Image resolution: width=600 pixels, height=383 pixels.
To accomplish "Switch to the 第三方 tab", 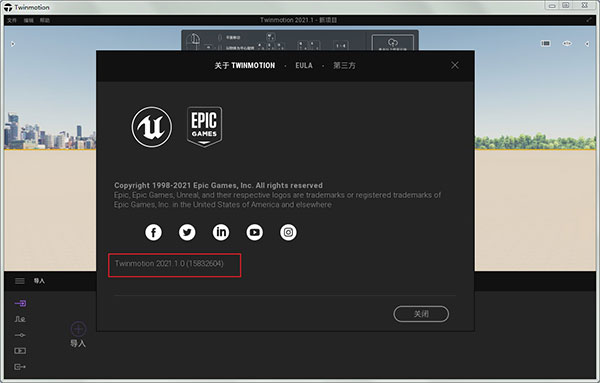I will pos(344,65).
